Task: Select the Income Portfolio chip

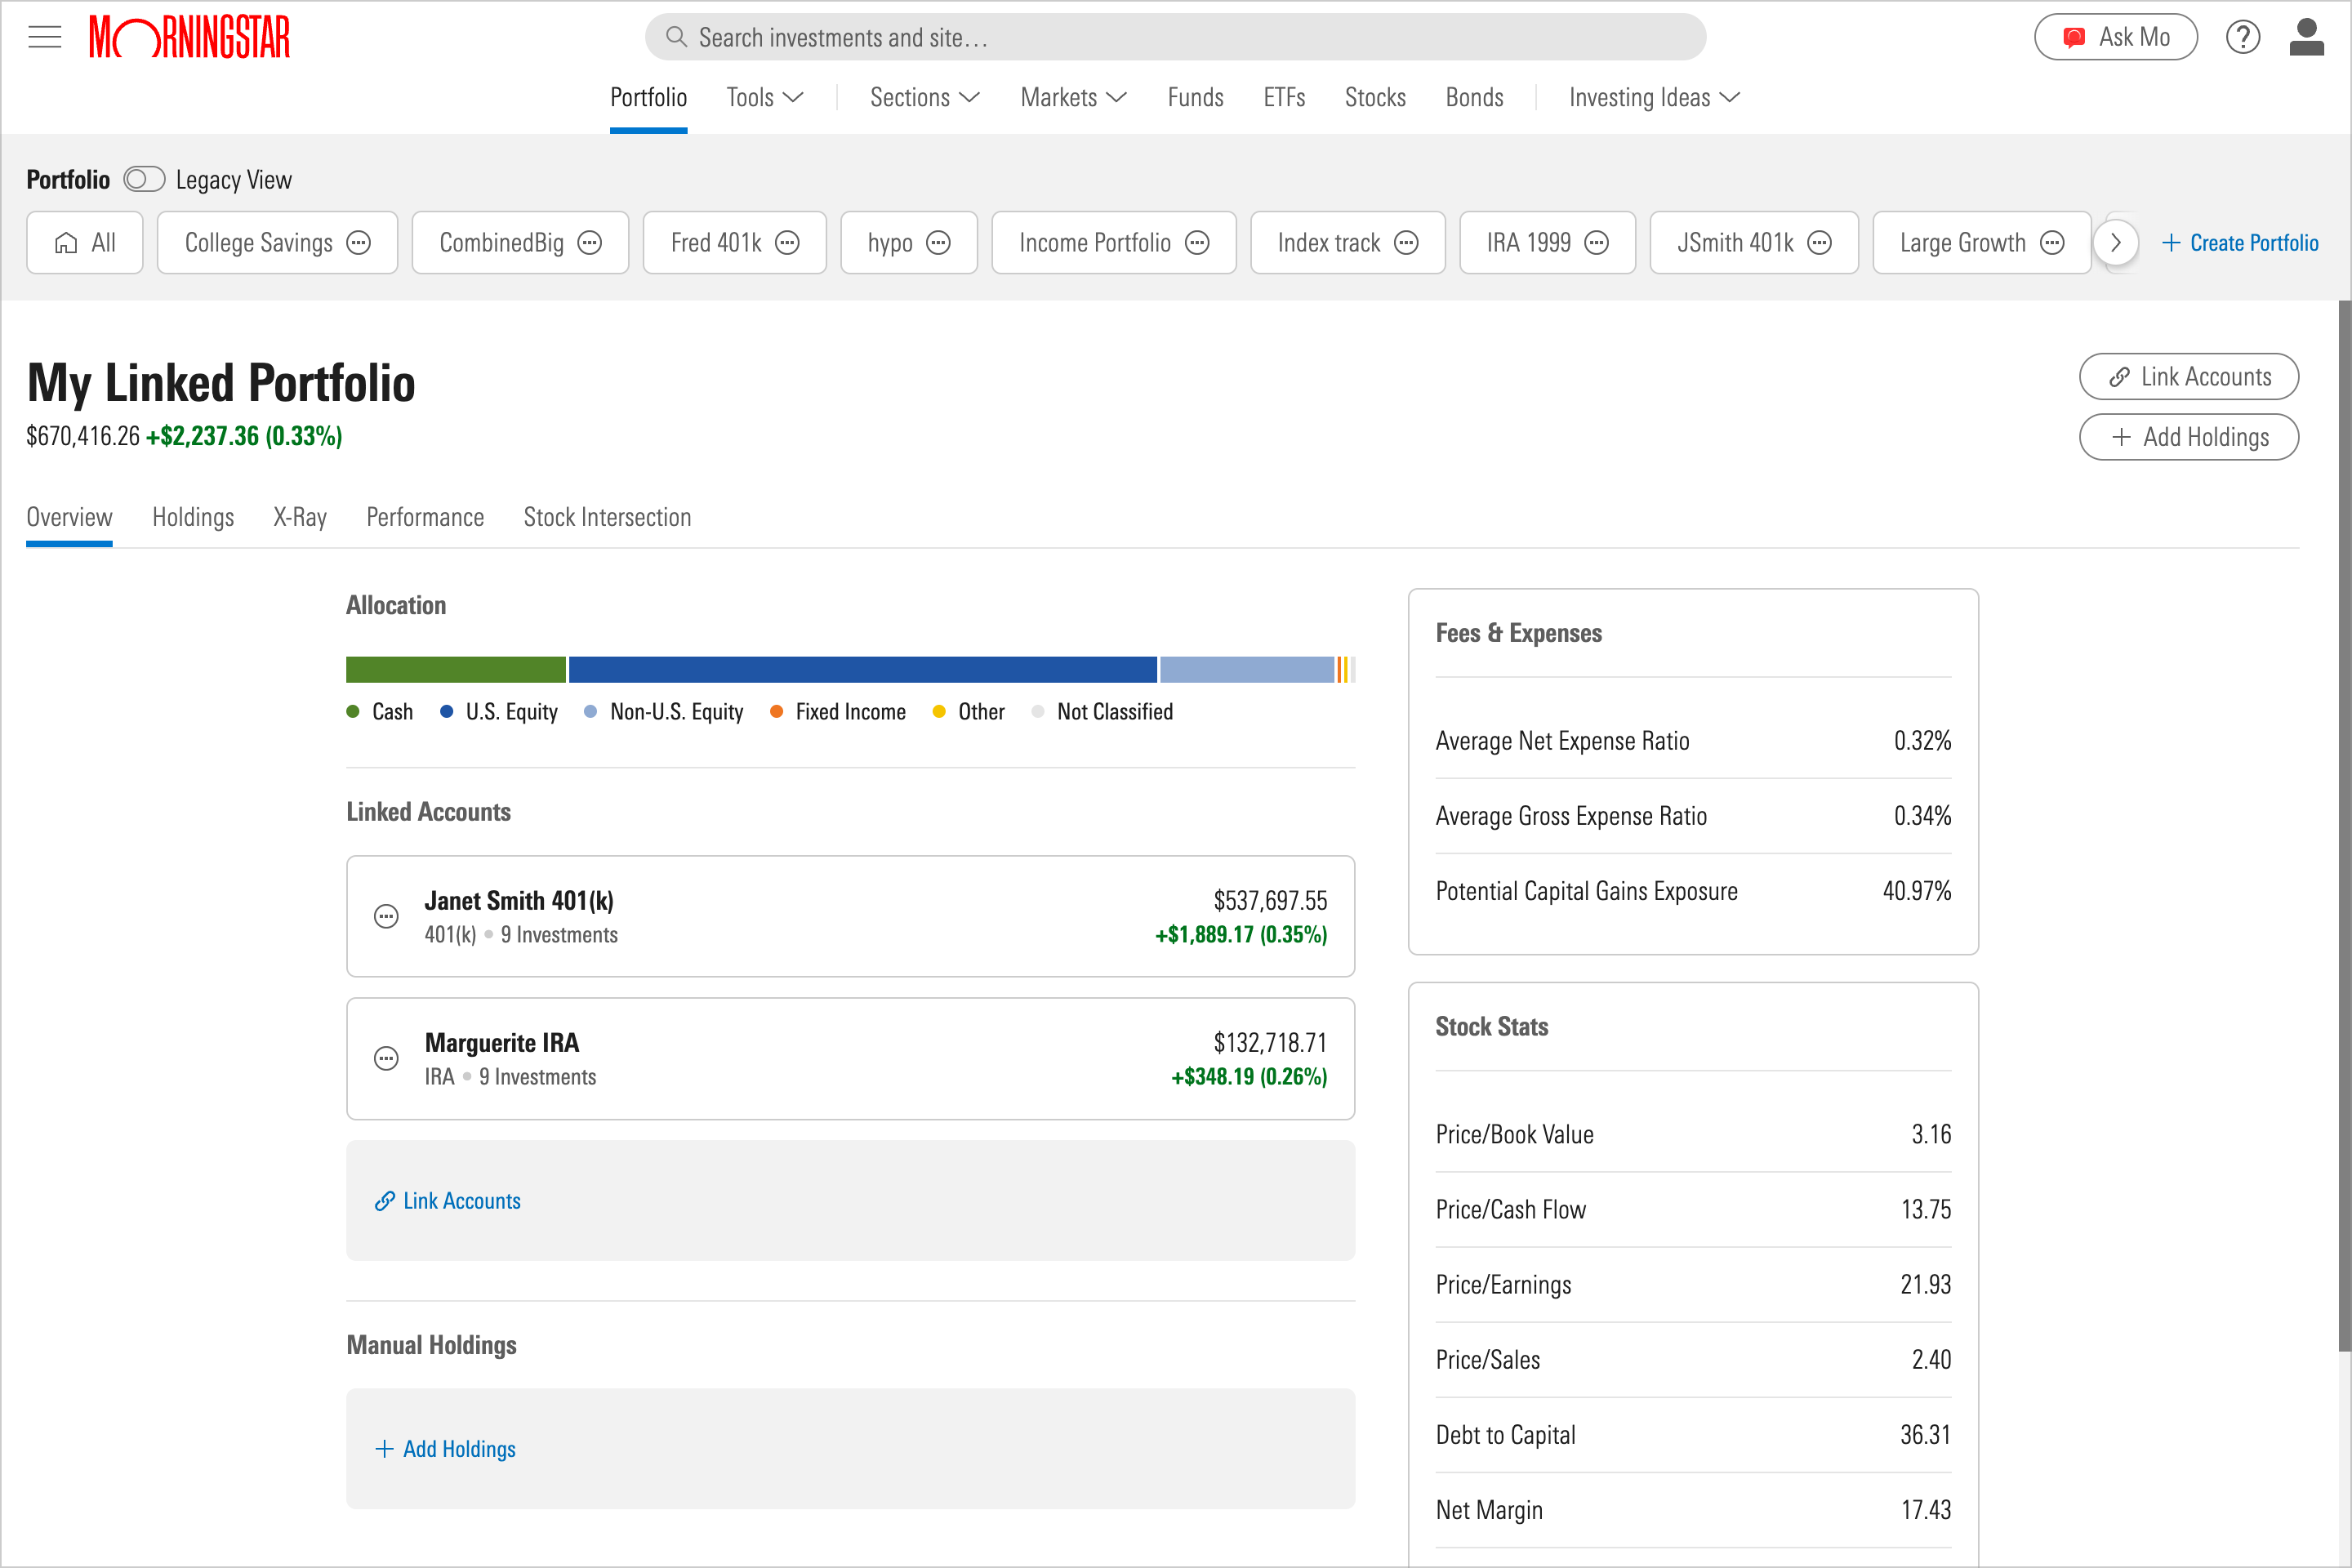Action: coord(1113,243)
